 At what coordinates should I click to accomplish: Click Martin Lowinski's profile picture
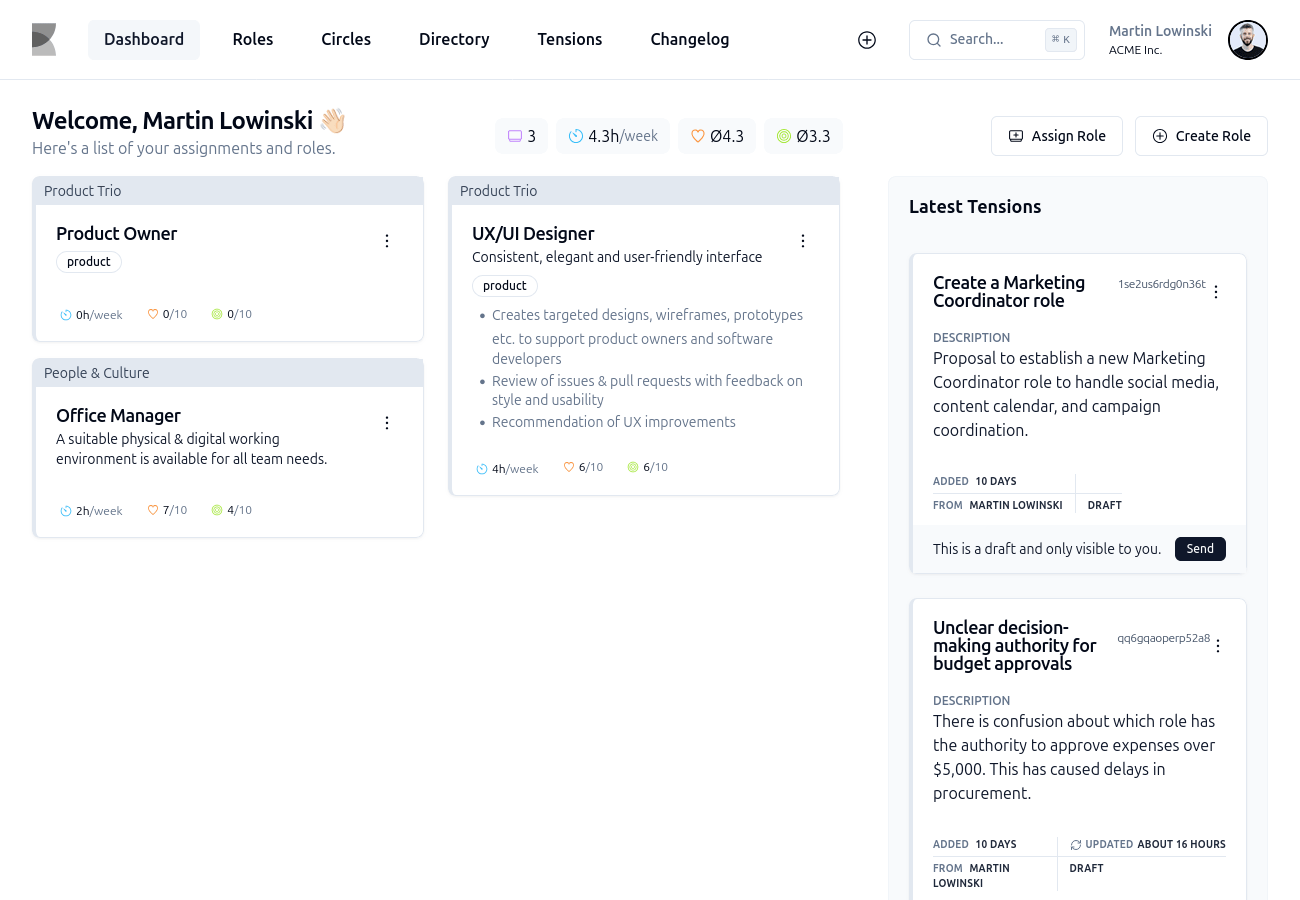click(1247, 40)
